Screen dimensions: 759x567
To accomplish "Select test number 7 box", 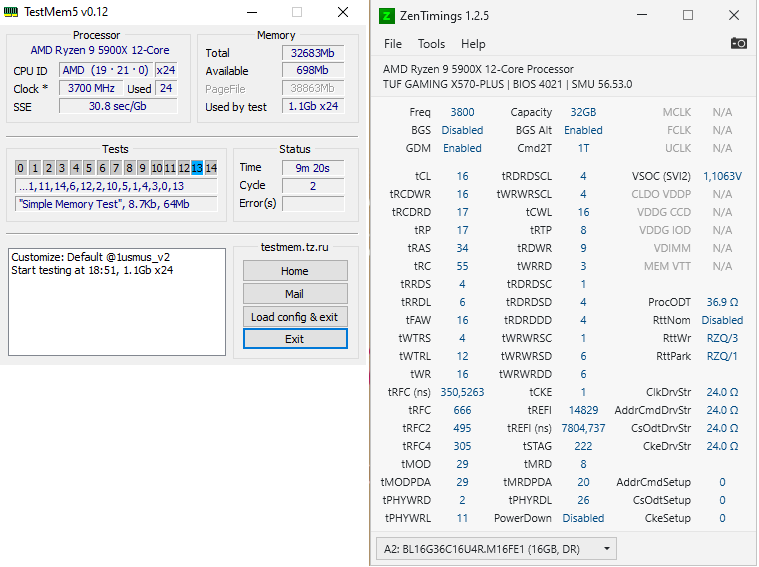I will point(116,168).
